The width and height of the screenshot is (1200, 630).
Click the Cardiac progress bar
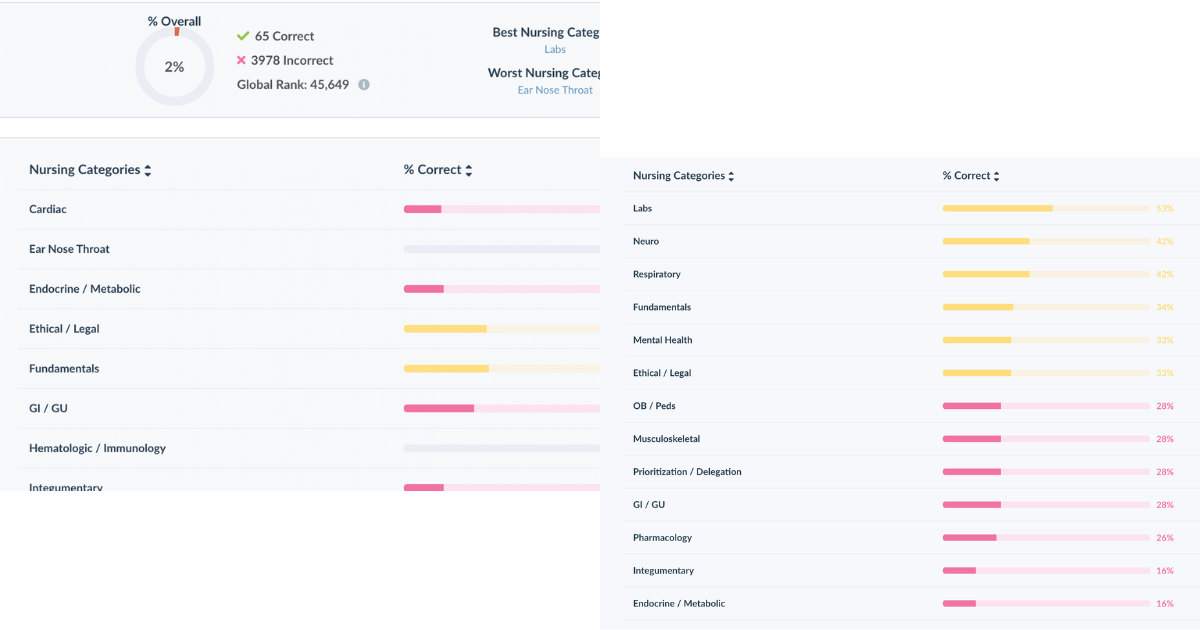point(501,209)
